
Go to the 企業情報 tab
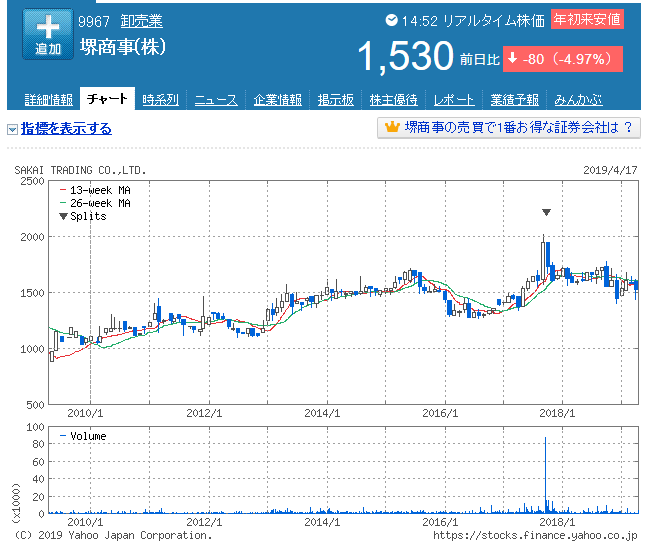pos(278,100)
